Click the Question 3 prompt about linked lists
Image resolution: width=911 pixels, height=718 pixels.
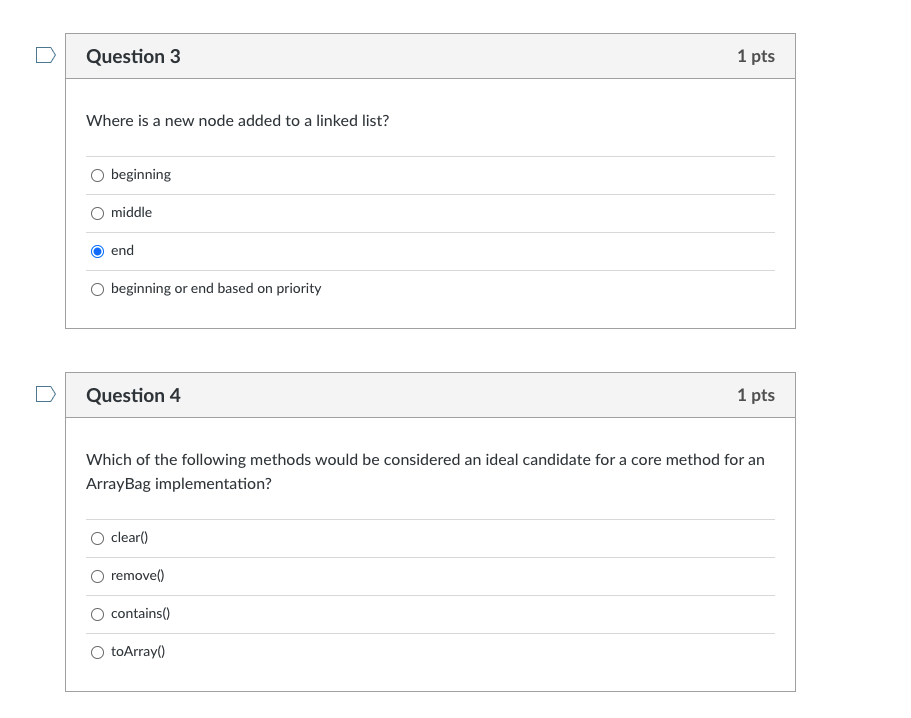point(237,121)
